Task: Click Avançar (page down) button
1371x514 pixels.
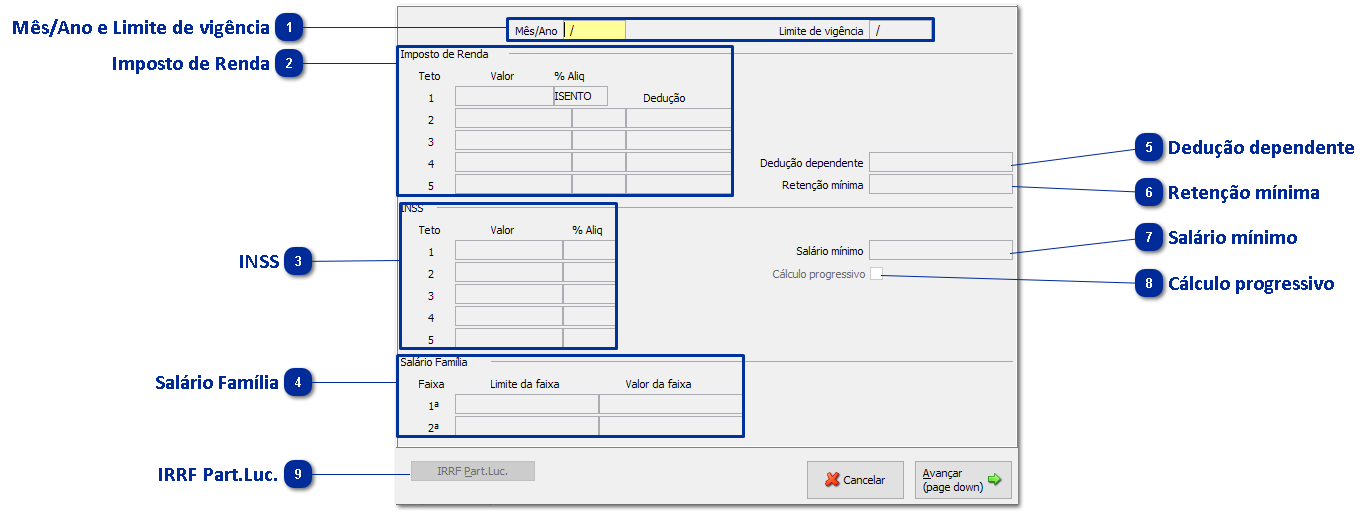Action: tap(962, 480)
